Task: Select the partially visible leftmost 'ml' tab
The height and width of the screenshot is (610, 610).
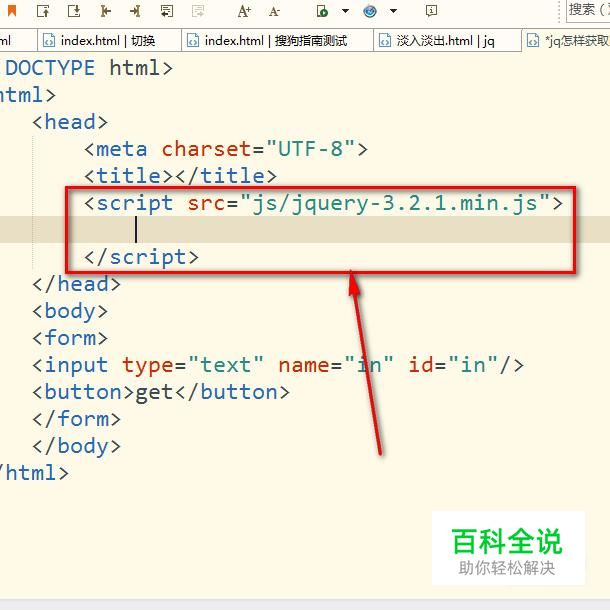Action: (x=18, y=40)
